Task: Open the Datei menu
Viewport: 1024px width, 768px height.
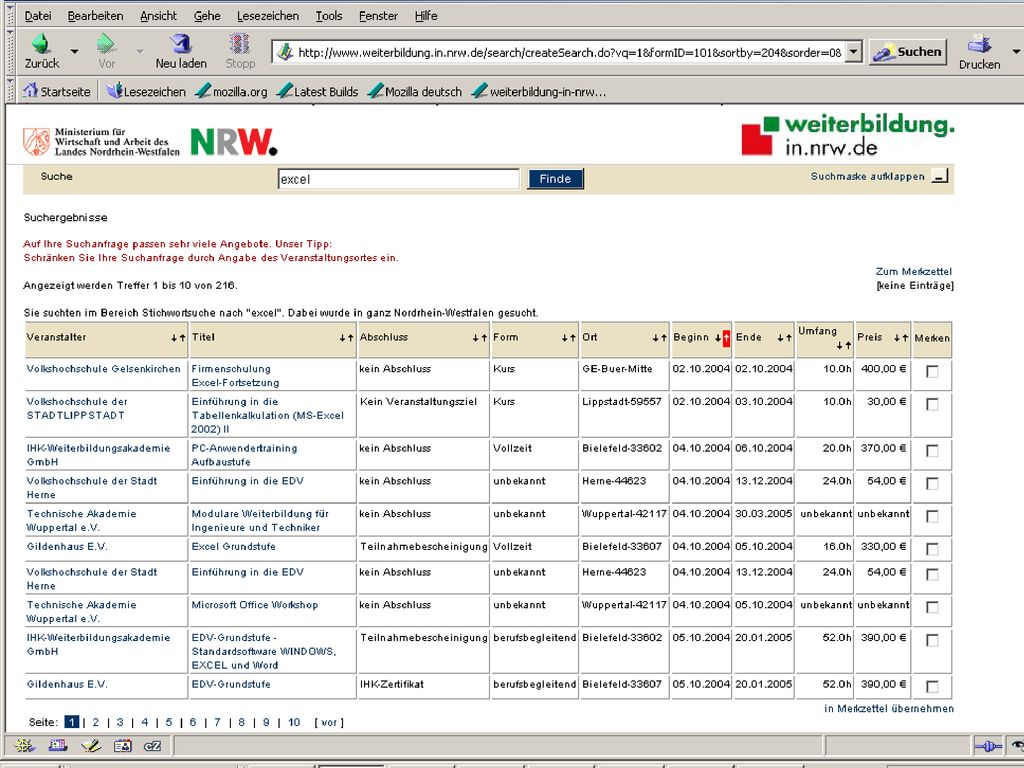Action: tap(38, 16)
